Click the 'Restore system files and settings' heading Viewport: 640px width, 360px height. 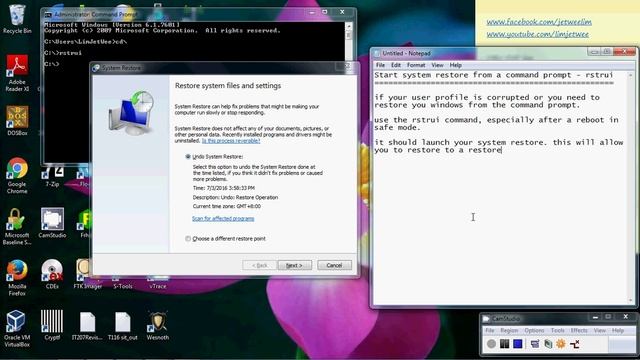228,86
